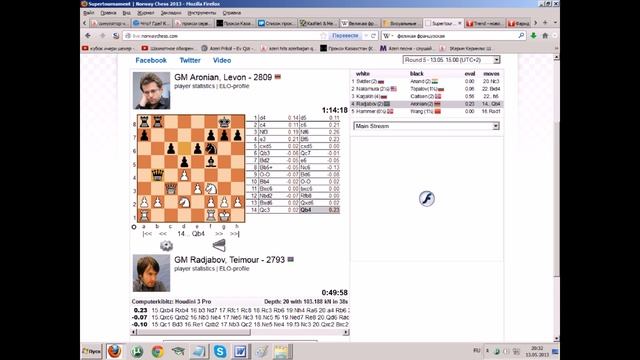The height and width of the screenshot is (360, 640).
Task: Select the Radjabov vs Aronian game row
Action: 427,104
